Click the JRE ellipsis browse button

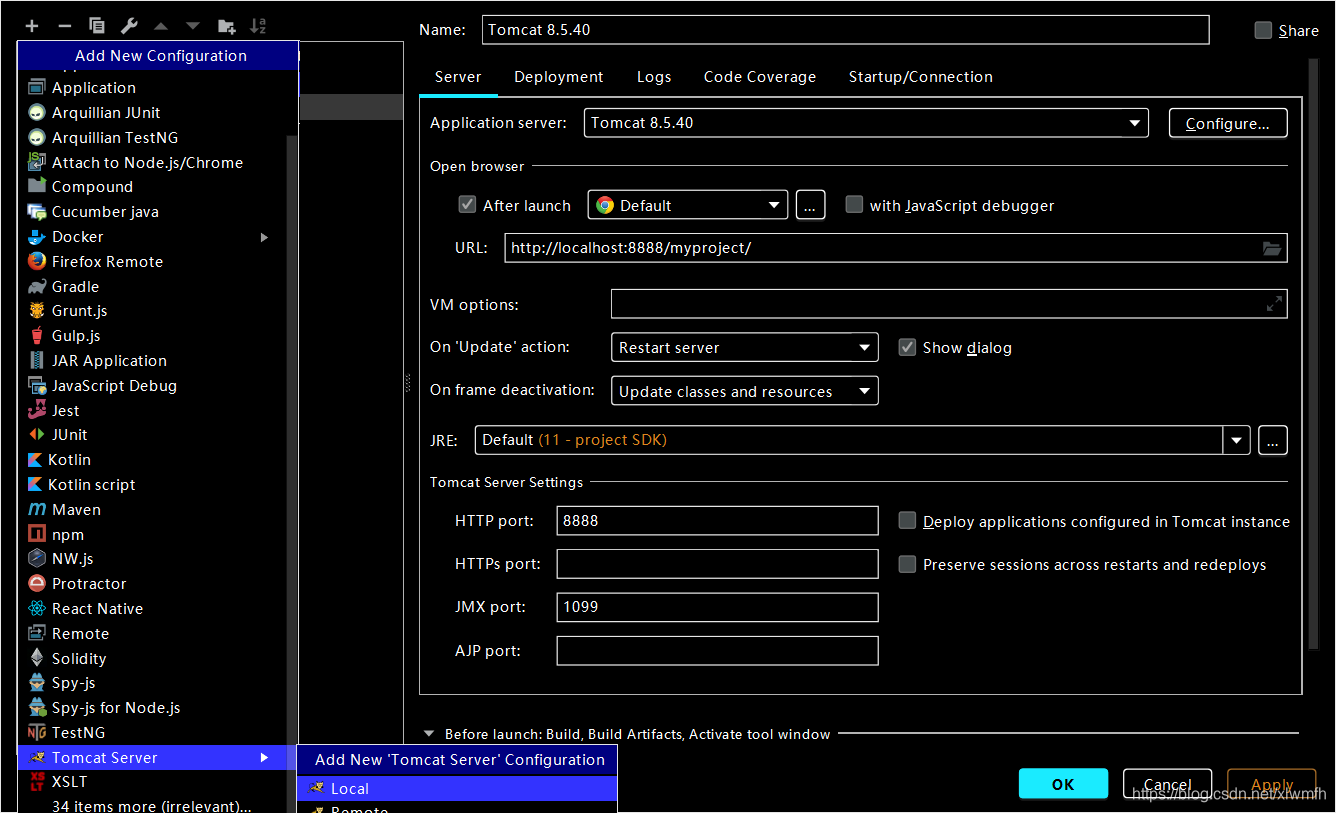[1273, 440]
